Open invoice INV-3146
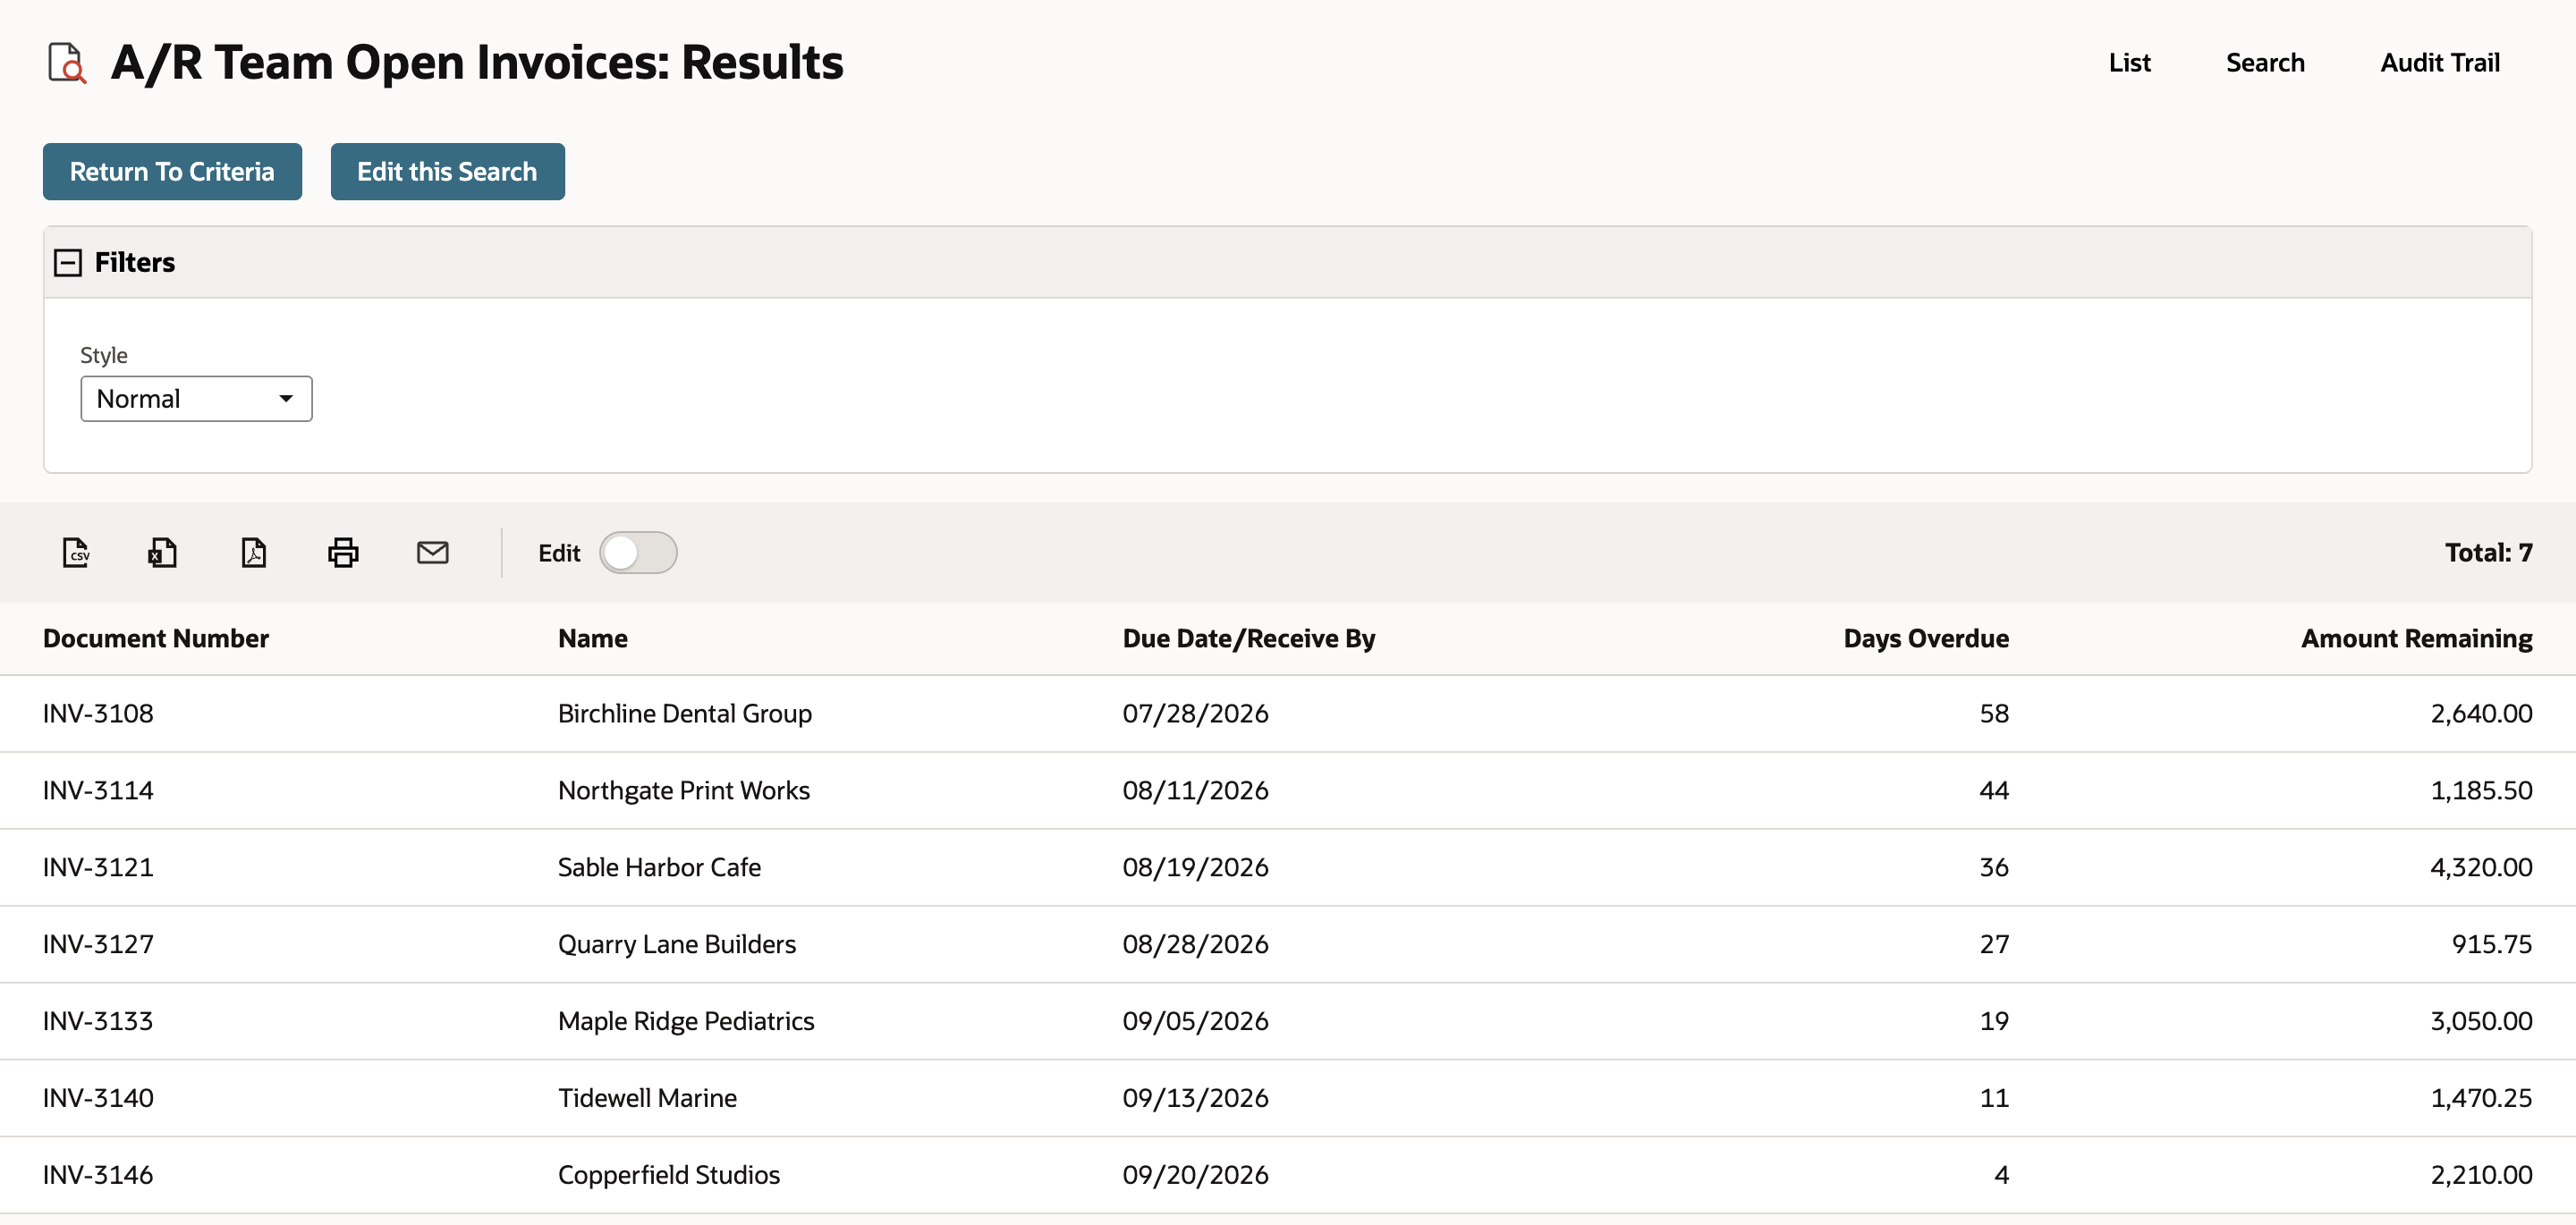 [x=98, y=1175]
